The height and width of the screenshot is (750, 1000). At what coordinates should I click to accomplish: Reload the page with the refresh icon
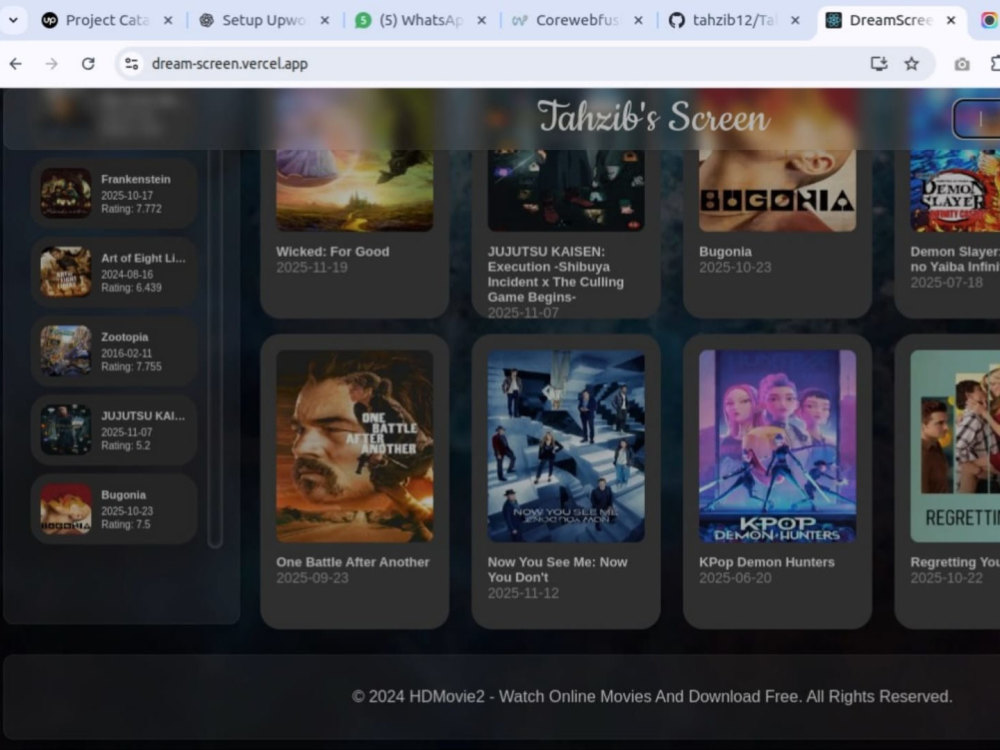88,64
